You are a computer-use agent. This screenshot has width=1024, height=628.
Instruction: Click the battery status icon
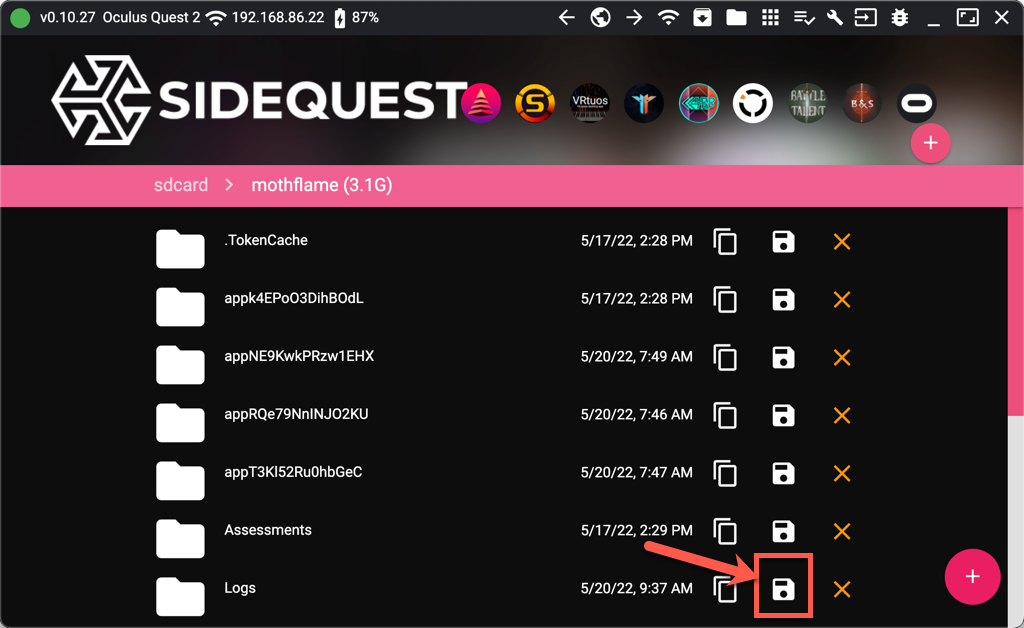(340, 18)
